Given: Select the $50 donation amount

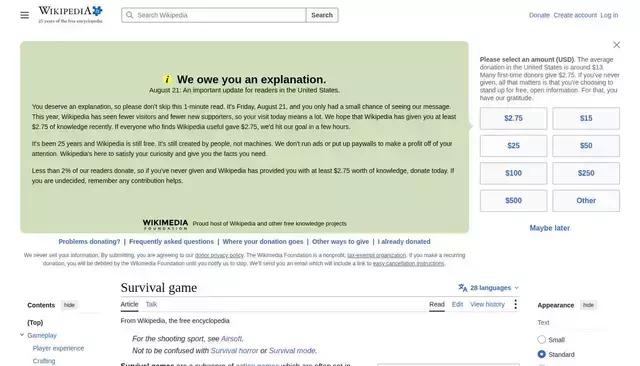Looking at the screenshot, I should click(586, 146).
